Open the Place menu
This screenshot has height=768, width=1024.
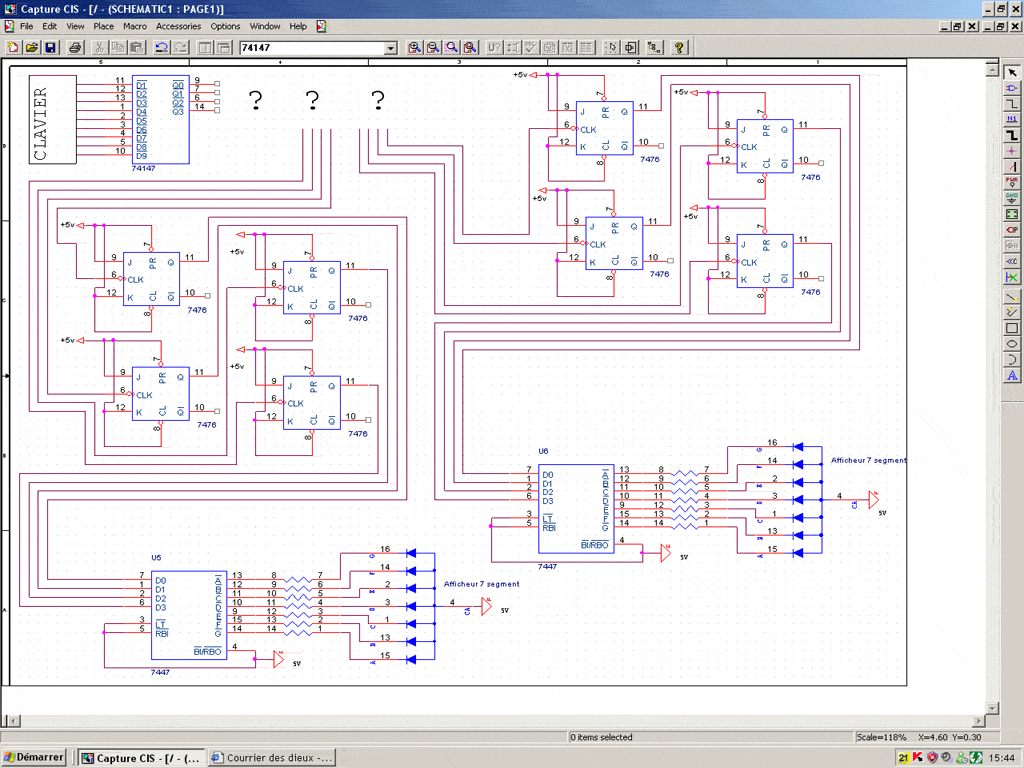(103, 26)
